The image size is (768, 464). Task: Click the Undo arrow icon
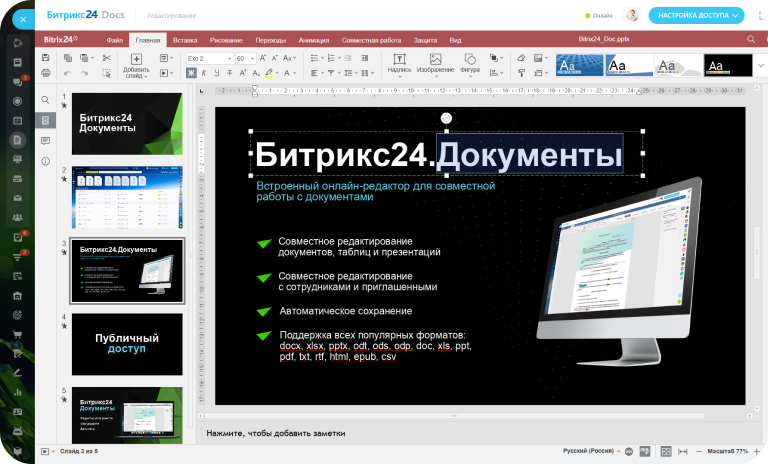[68, 73]
